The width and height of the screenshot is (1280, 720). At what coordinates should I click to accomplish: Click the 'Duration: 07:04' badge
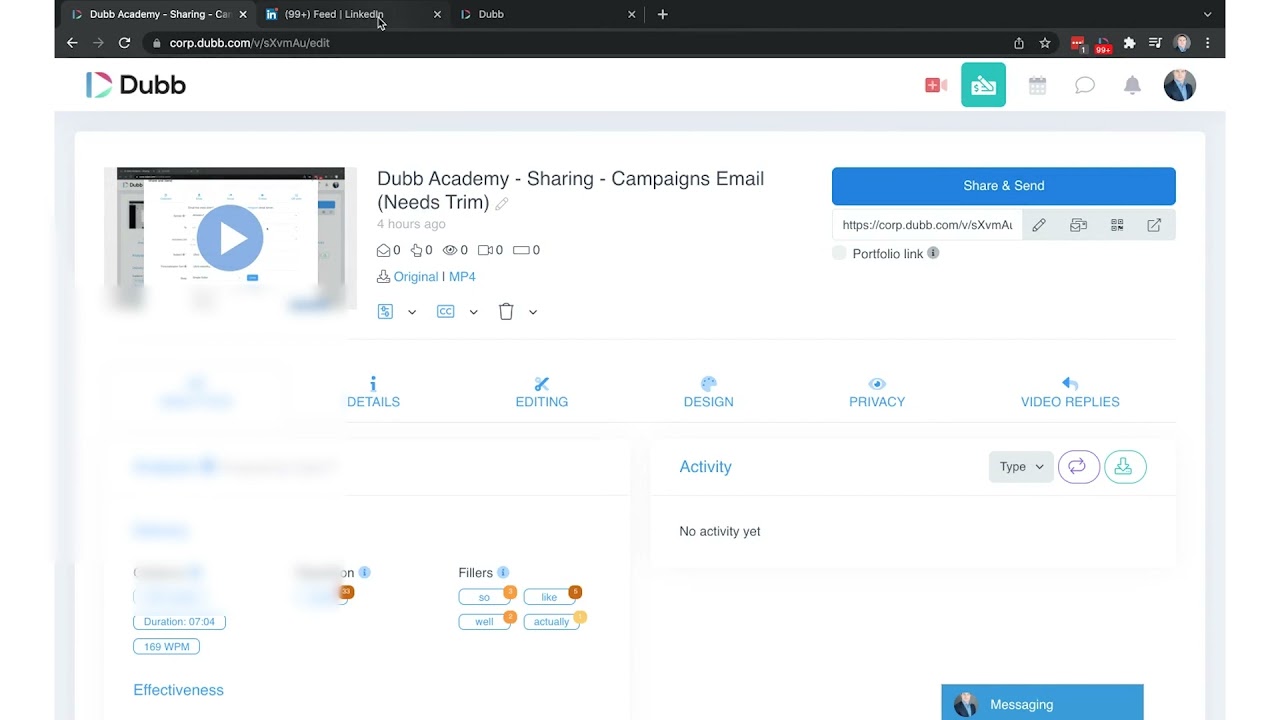click(179, 621)
